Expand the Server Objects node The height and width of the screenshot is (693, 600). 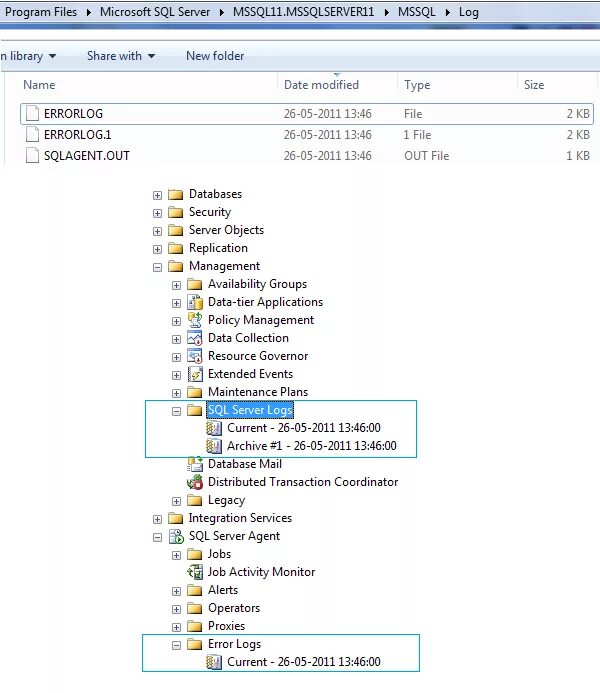(x=157, y=231)
